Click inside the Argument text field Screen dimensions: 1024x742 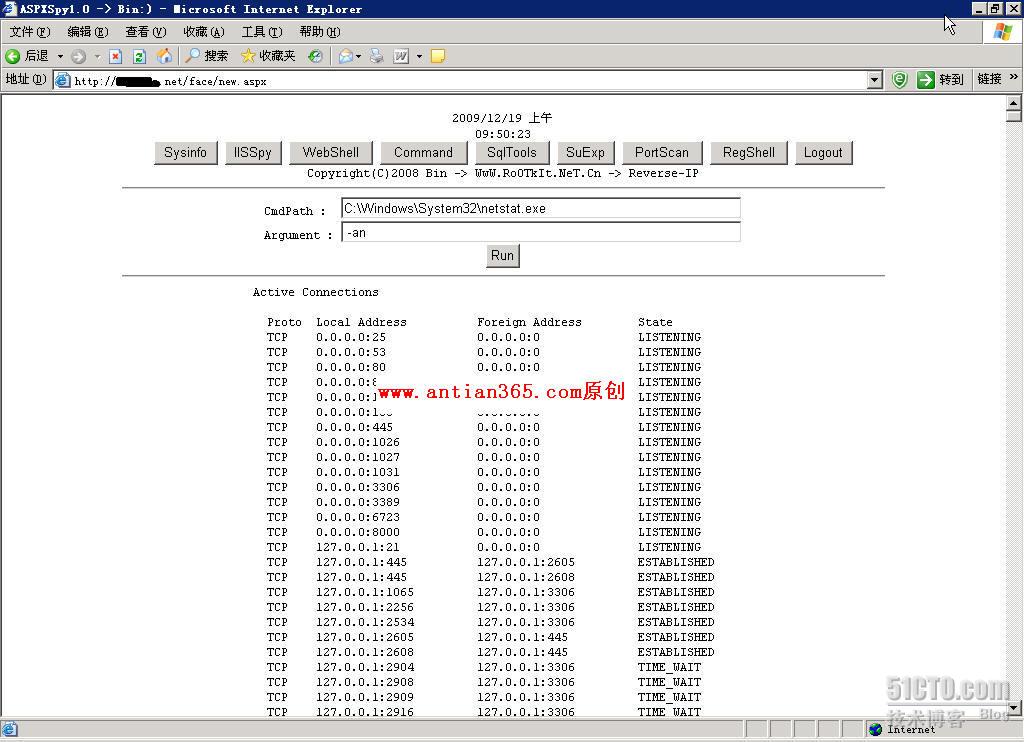pos(540,232)
